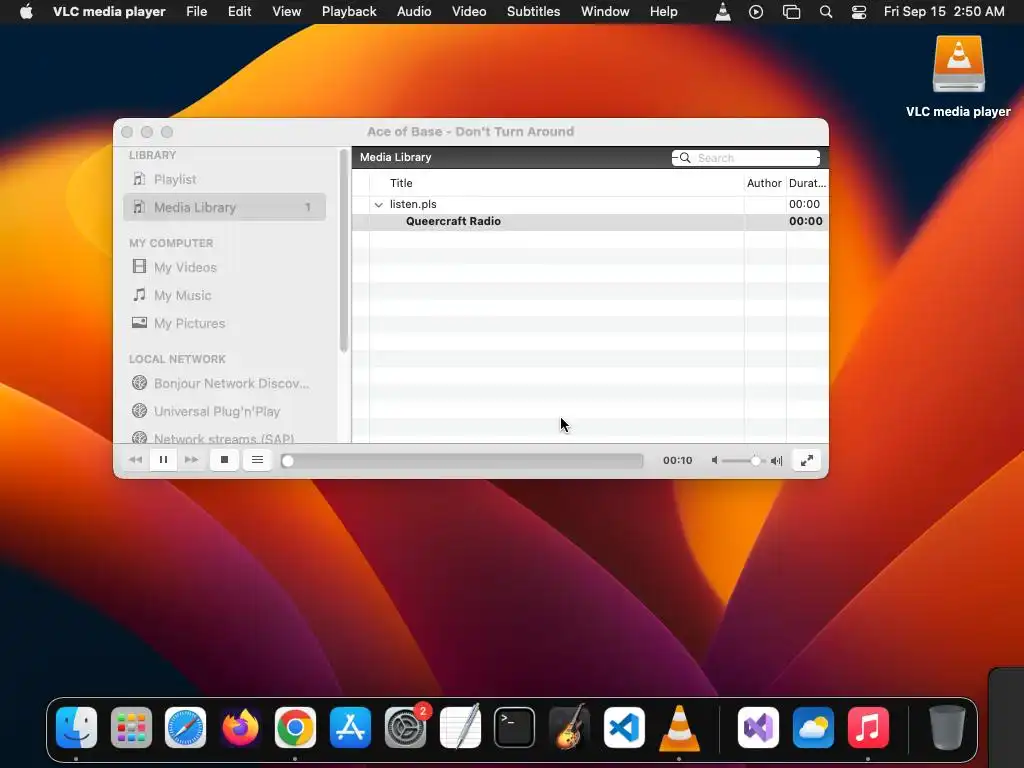Open the File menu
1024x768 pixels.
(x=197, y=12)
